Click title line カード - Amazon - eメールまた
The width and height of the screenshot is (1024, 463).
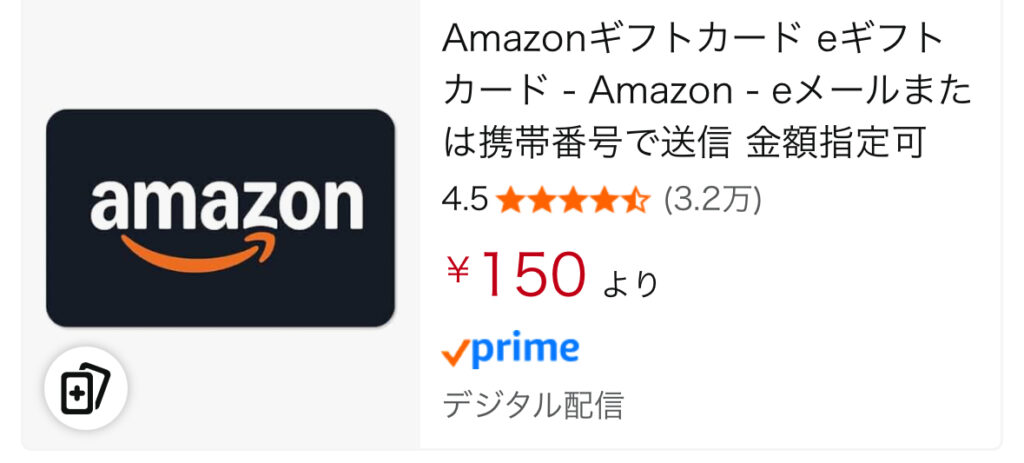coord(707,92)
